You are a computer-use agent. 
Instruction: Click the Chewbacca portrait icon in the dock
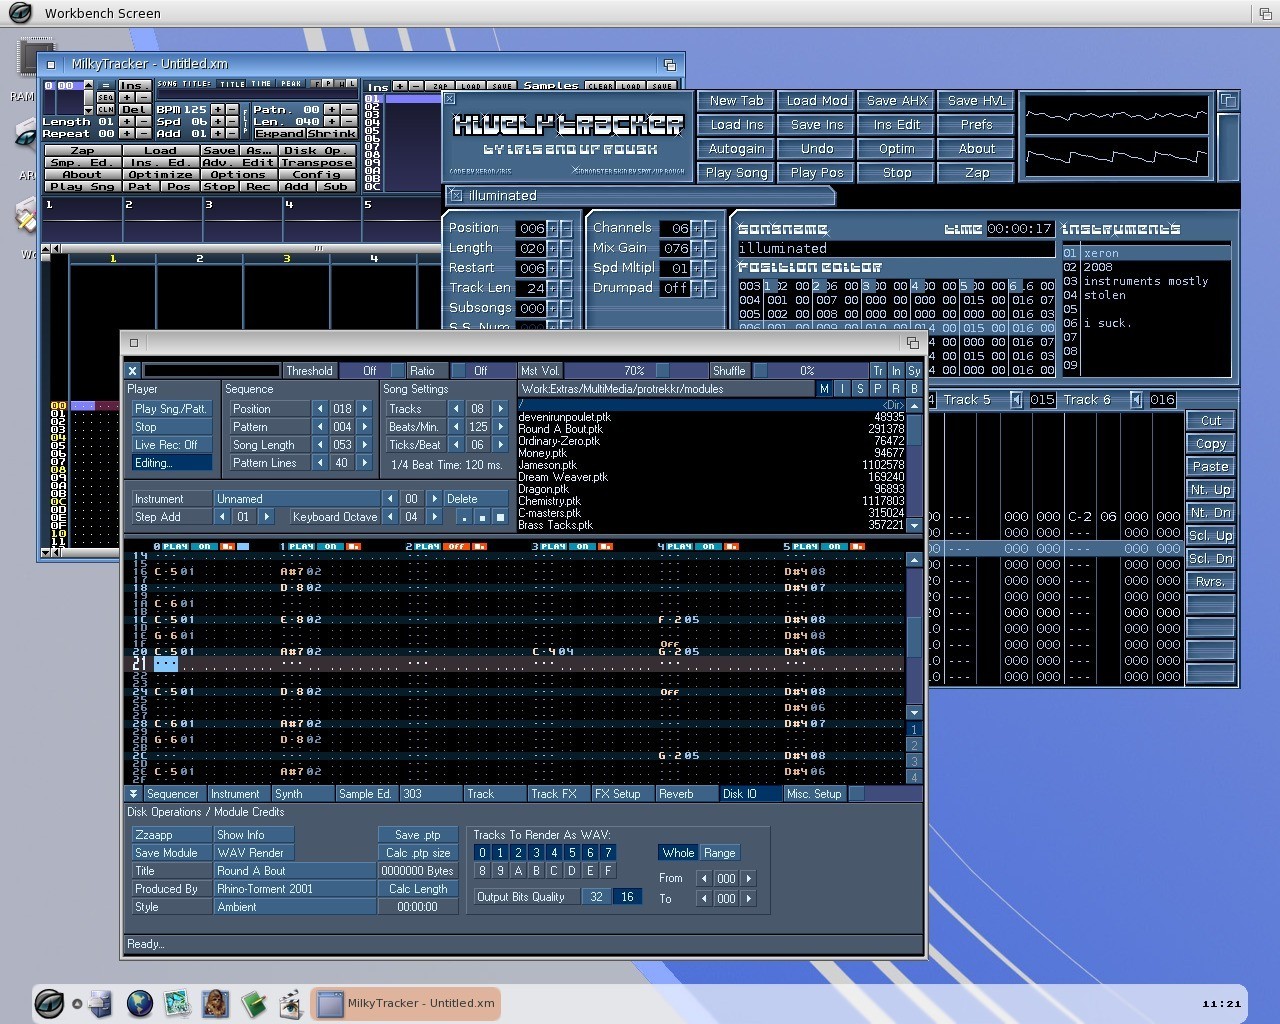click(215, 1003)
